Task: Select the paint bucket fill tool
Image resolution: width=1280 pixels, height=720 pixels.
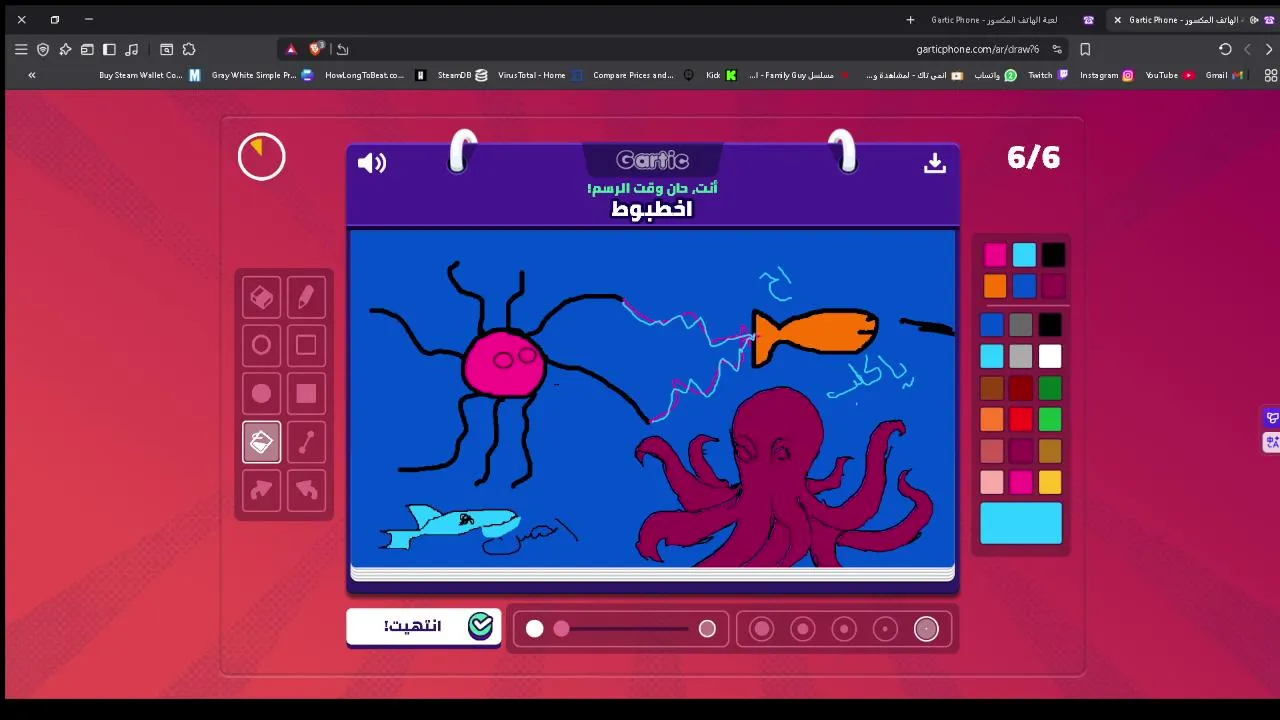Action: click(261, 441)
